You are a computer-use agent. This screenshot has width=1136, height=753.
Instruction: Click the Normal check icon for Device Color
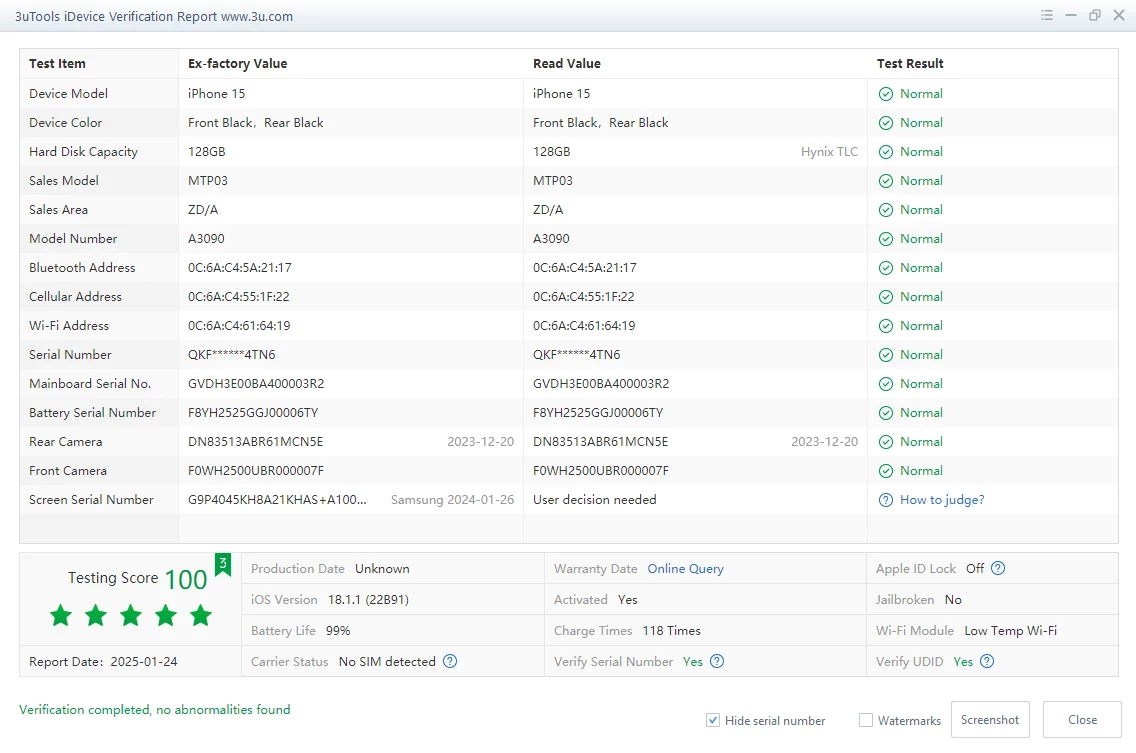885,123
